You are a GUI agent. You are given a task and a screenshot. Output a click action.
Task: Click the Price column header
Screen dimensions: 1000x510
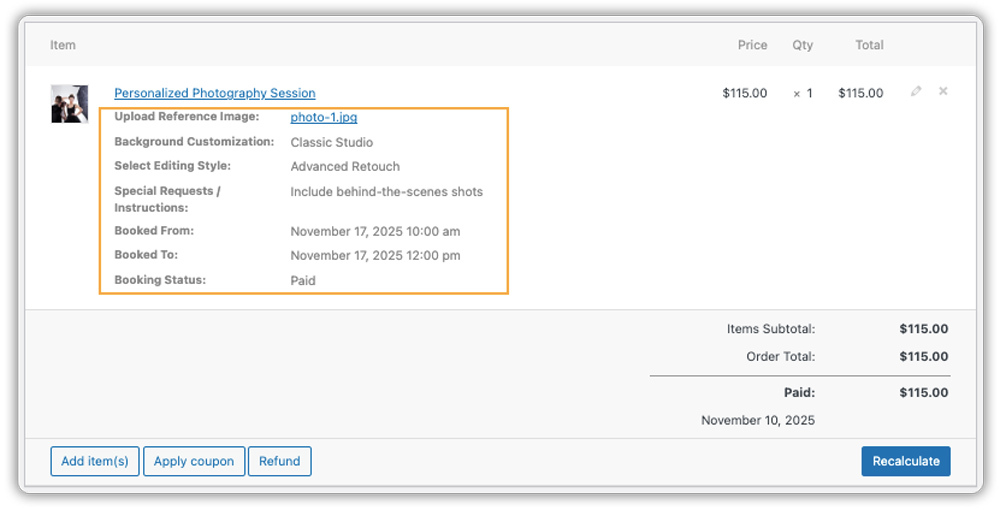coord(752,45)
